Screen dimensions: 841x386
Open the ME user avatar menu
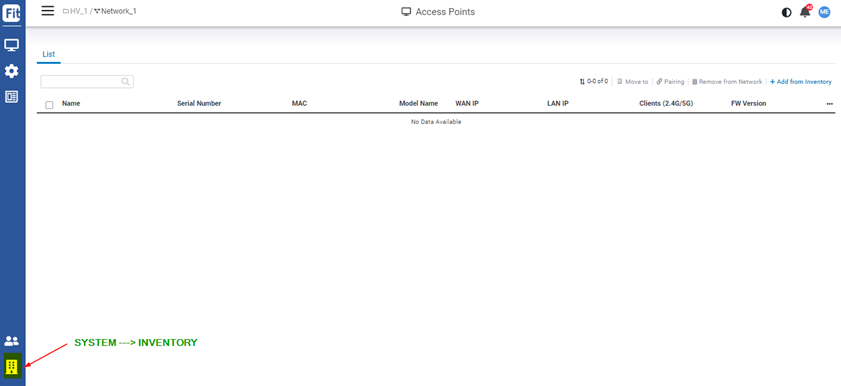[x=824, y=12]
